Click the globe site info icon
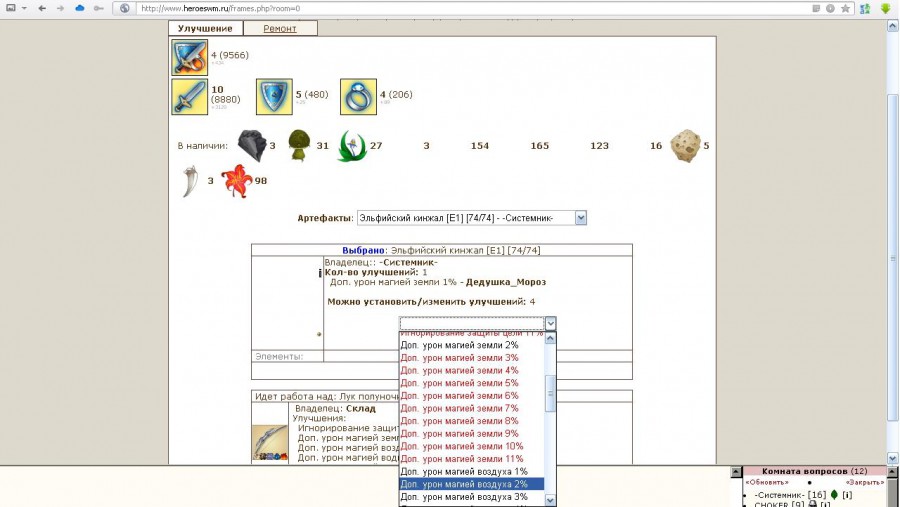Viewport: 900px width, 507px height. click(x=125, y=9)
